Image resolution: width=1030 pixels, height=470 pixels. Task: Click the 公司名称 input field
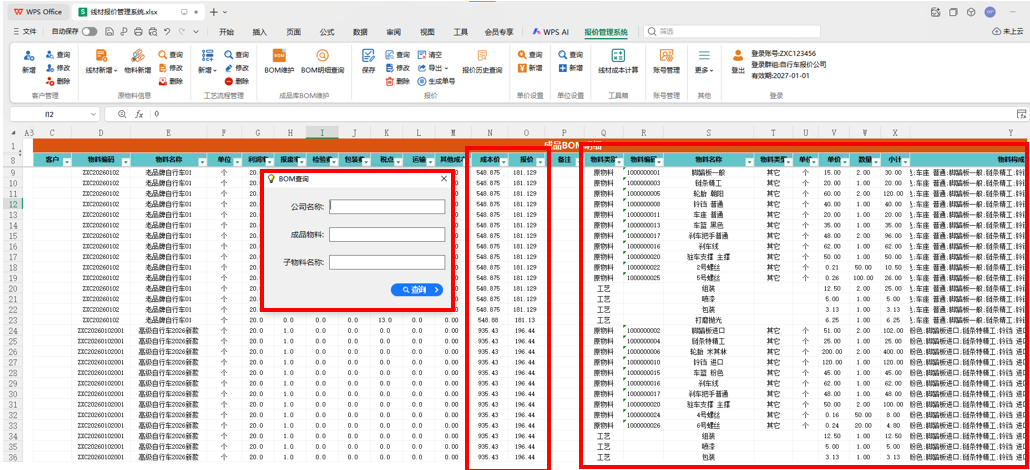[388, 206]
